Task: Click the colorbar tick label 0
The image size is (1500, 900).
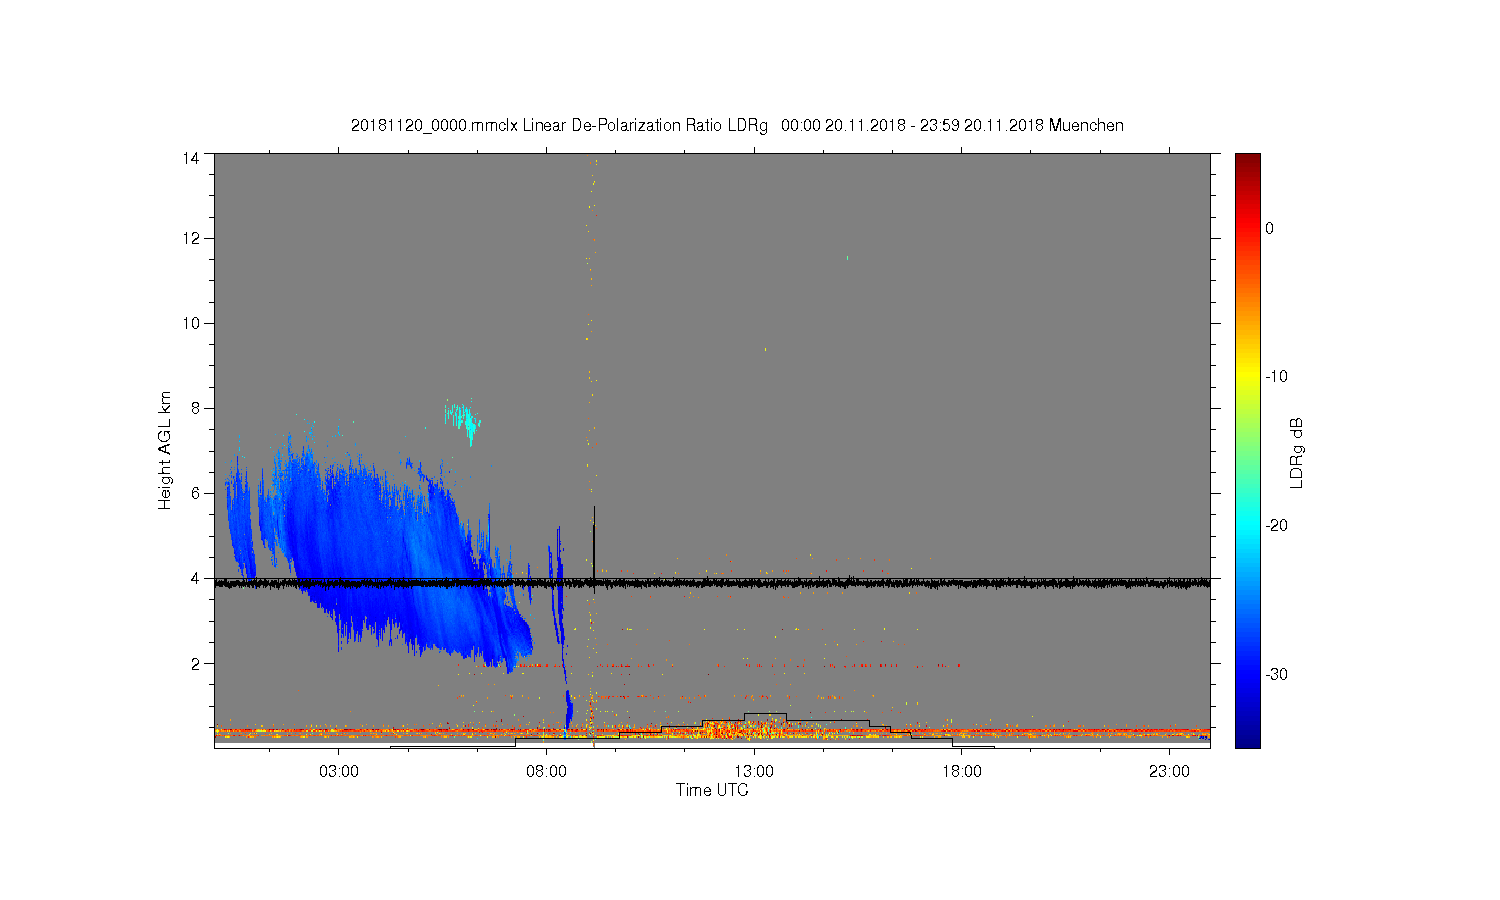Action: (x=1269, y=228)
